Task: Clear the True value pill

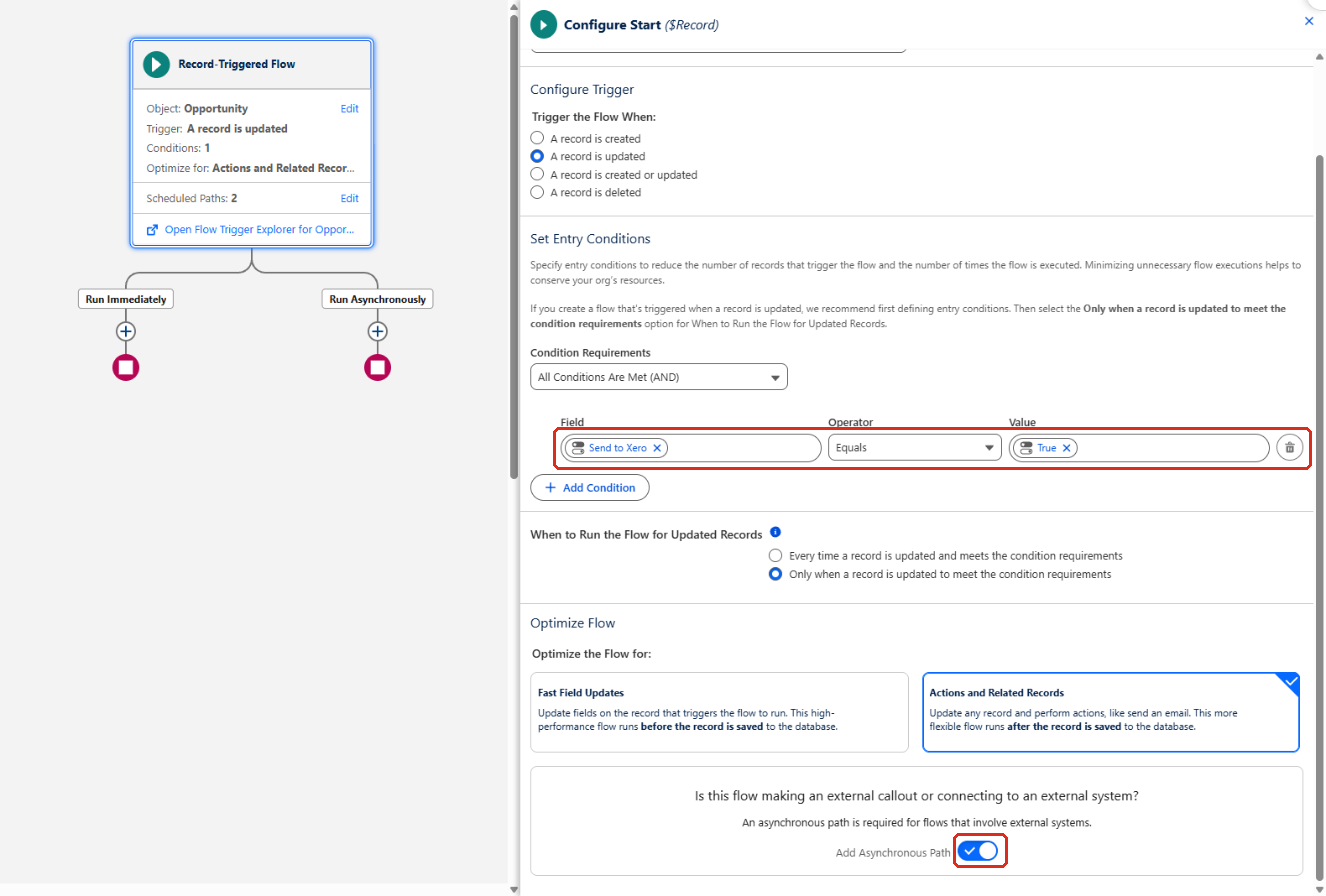Action: click(x=1067, y=448)
